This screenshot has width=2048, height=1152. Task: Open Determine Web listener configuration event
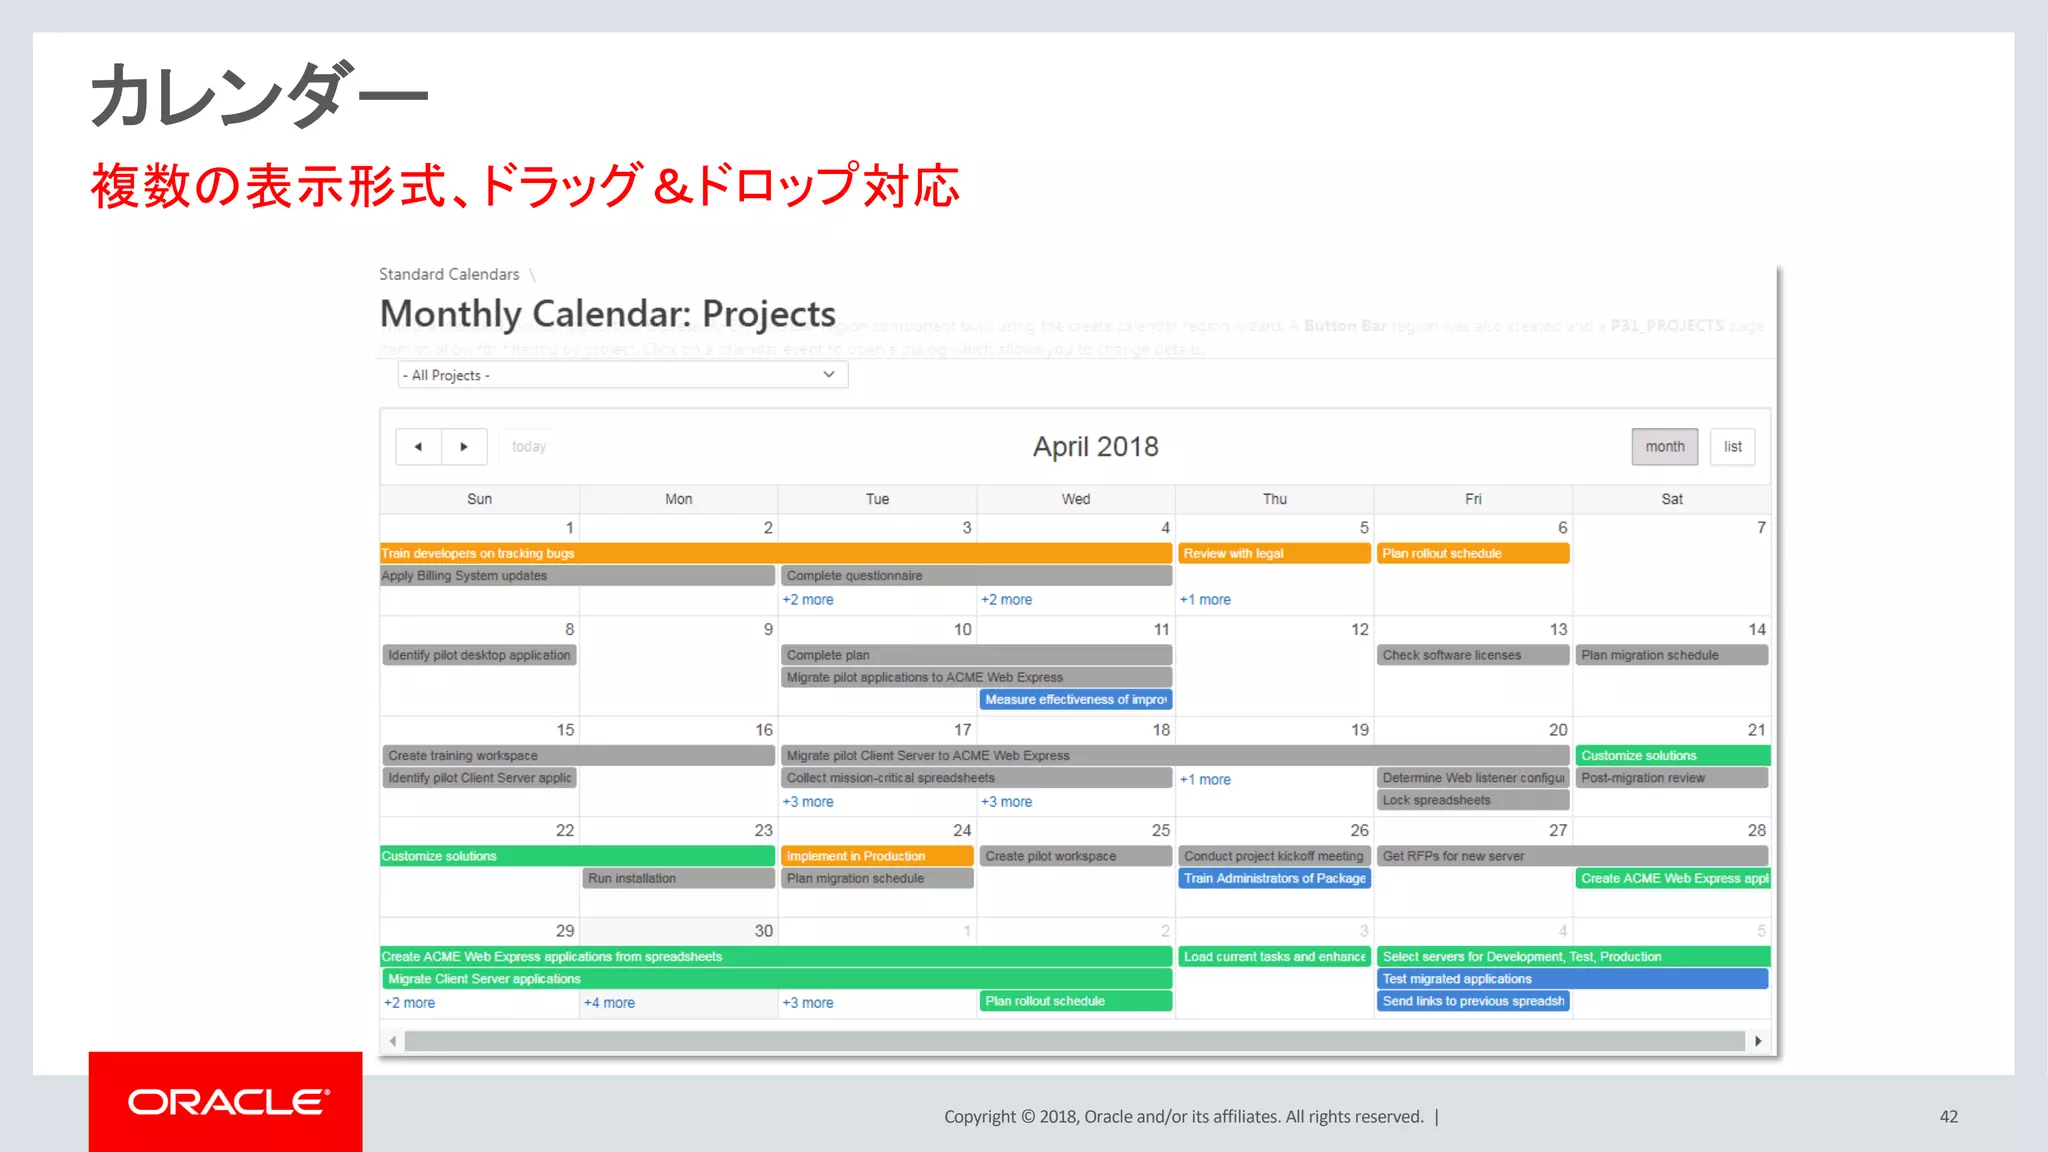tap(1473, 778)
